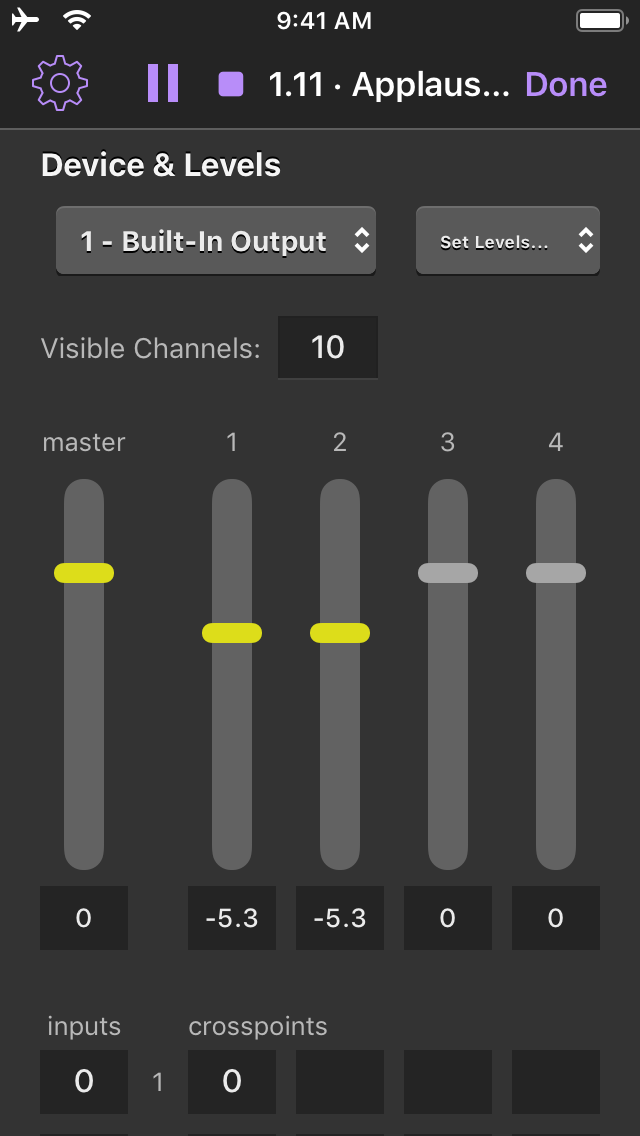This screenshot has height=1136, width=640.
Task: Tap Done to close the editor
Action: 566,85
